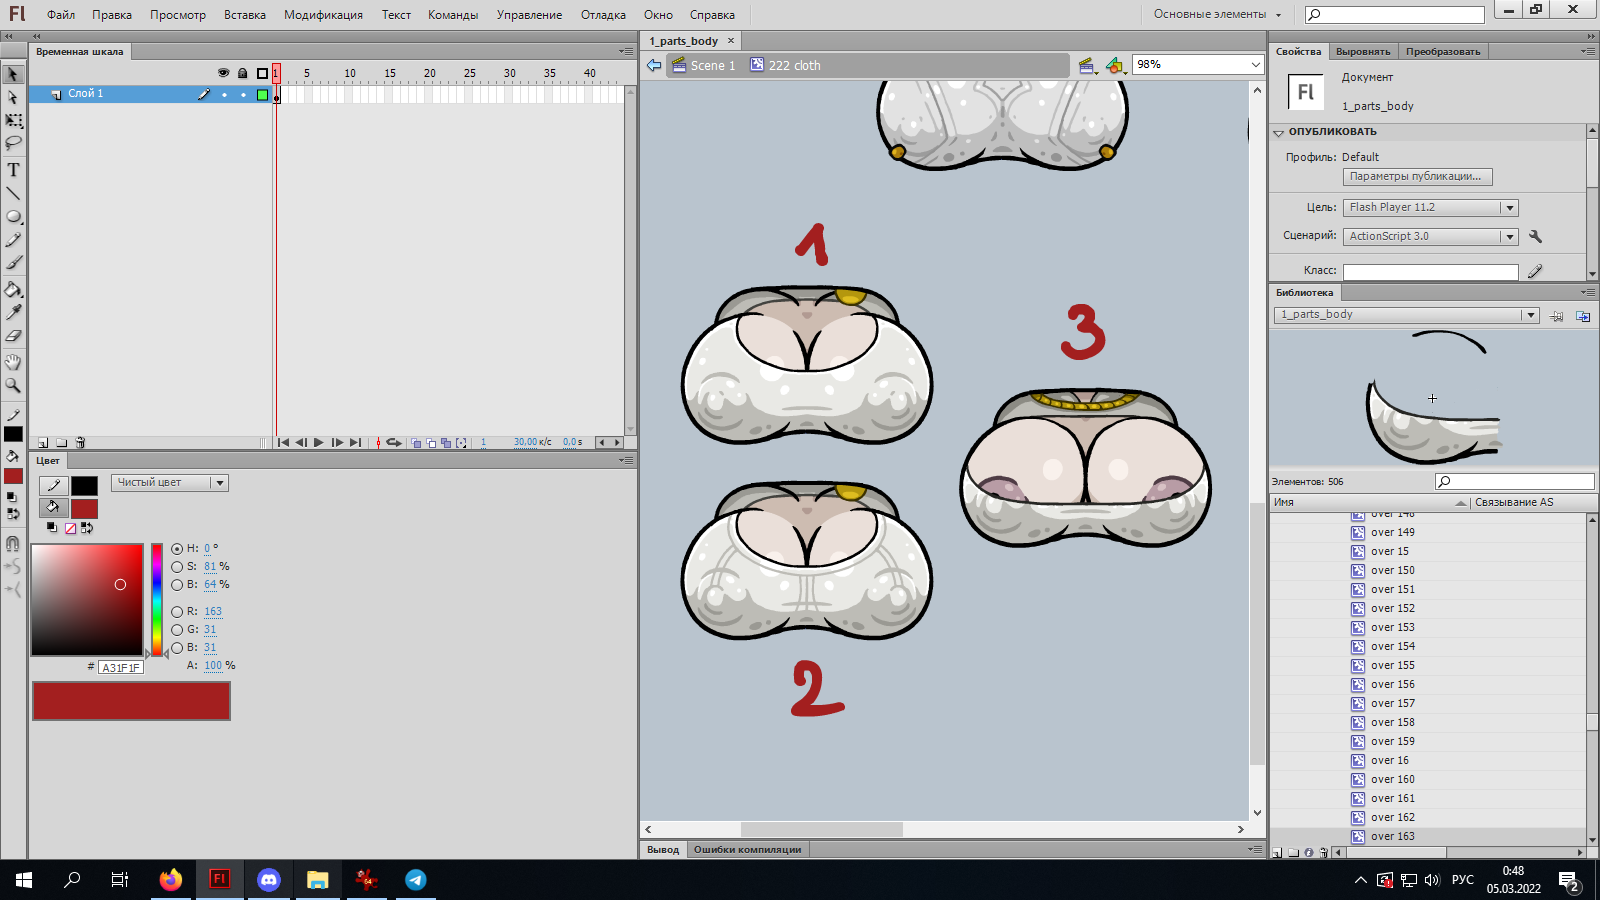Screen dimensions: 1600x900
Task: Select the Paint Bucket tool
Action: (x=13, y=290)
